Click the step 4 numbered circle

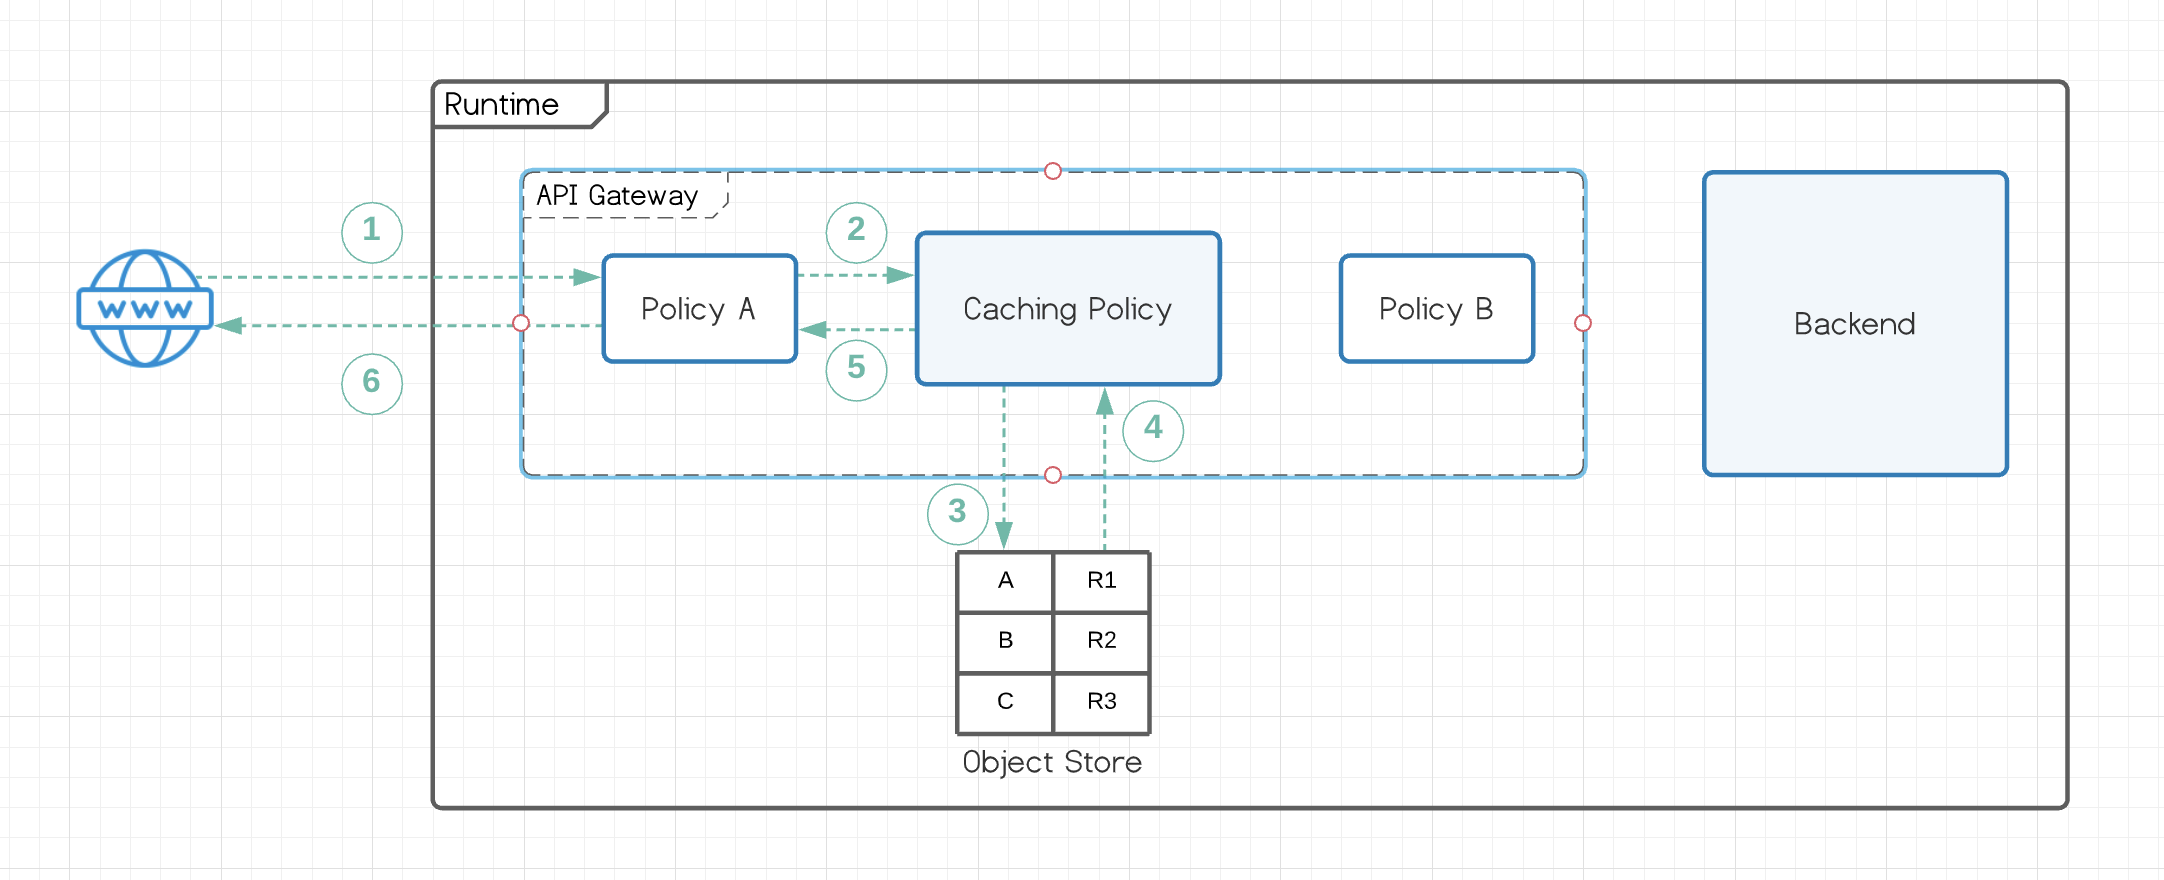pos(1153,430)
